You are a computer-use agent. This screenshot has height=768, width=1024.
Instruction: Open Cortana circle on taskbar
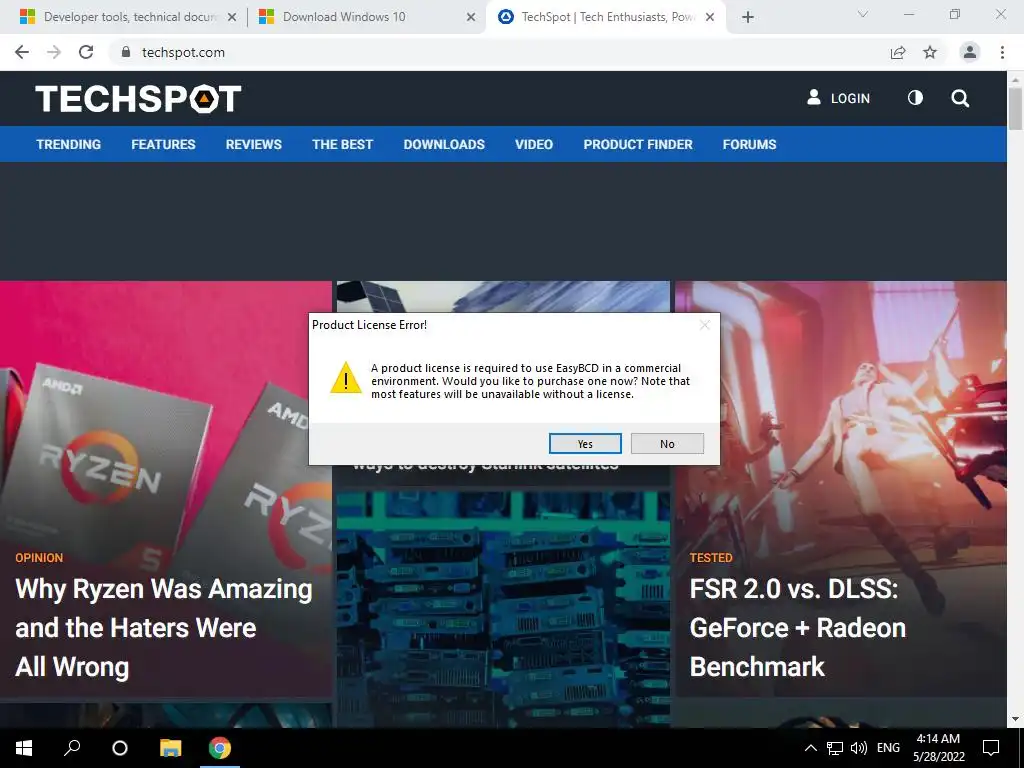(120, 748)
